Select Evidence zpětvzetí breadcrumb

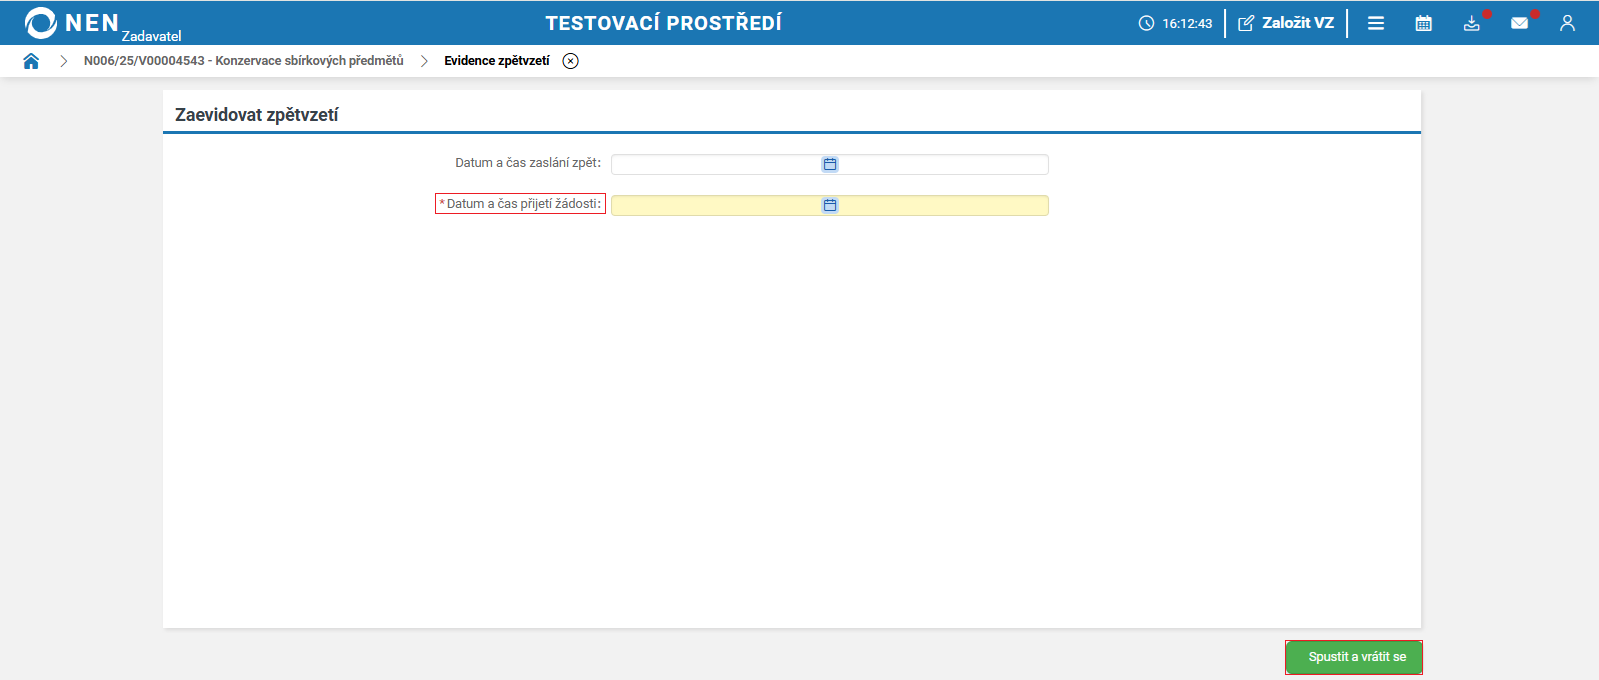point(497,61)
